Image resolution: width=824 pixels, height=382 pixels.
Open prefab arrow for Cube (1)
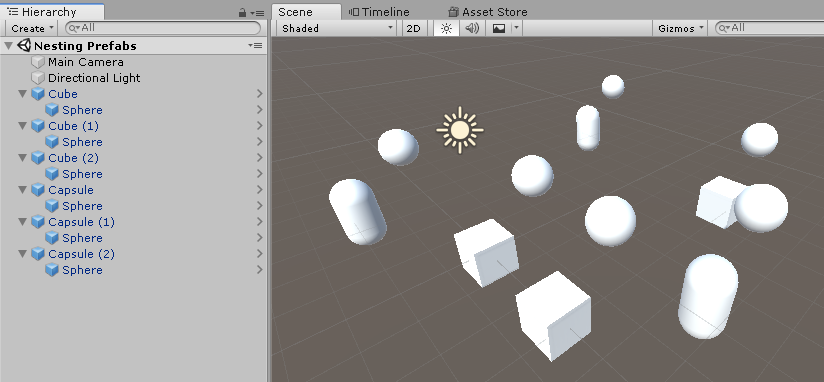259,126
